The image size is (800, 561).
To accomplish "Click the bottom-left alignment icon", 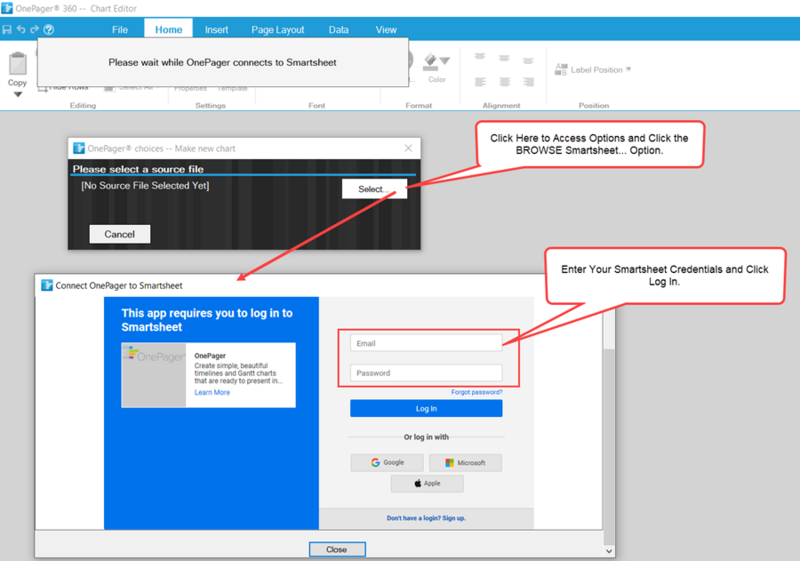I will [x=480, y=82].
